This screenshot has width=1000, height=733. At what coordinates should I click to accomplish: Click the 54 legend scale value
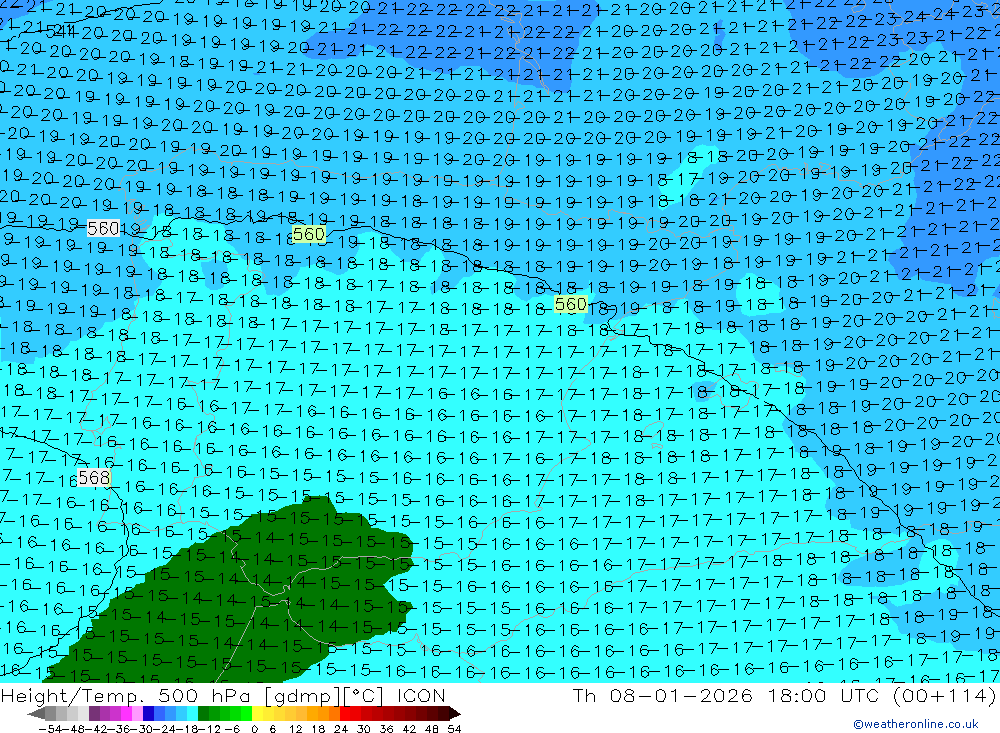(x=454, y=729)
